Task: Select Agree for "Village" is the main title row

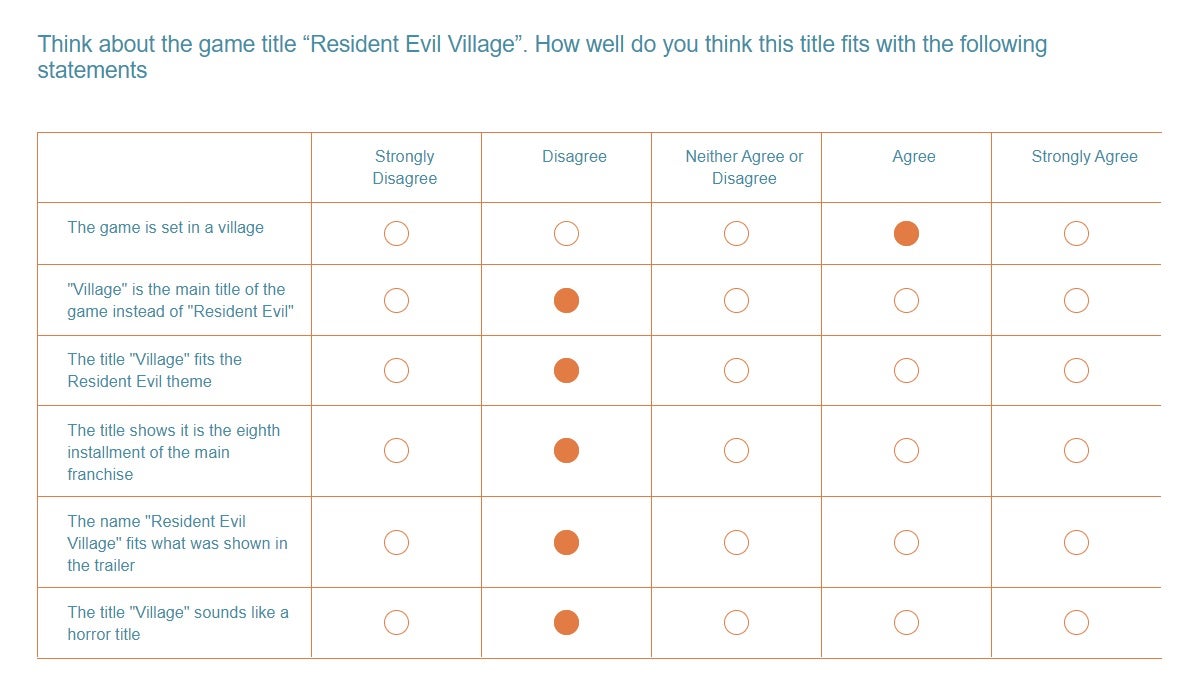Action: click(x=906, y=301)
